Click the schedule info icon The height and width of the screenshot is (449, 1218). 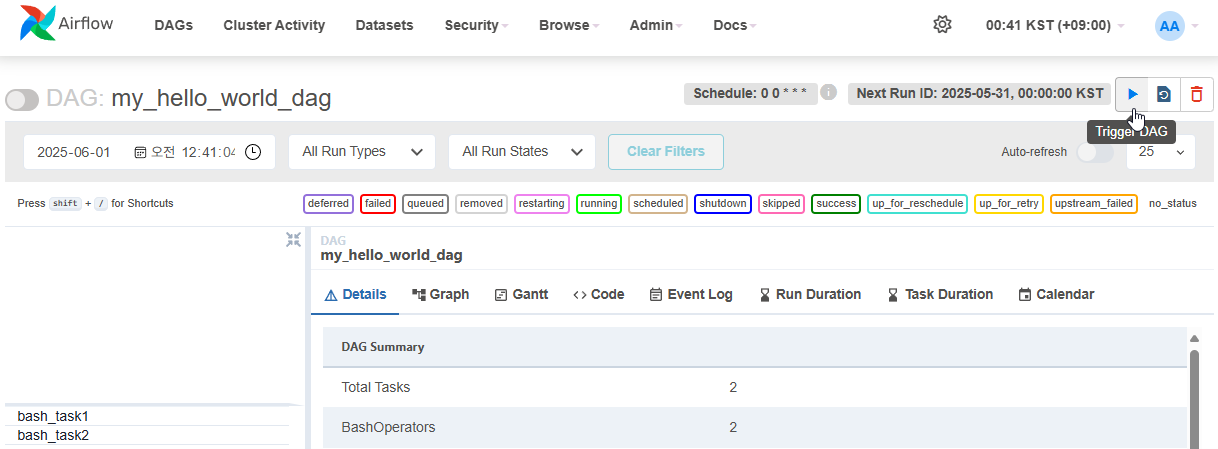click(828, 93)
